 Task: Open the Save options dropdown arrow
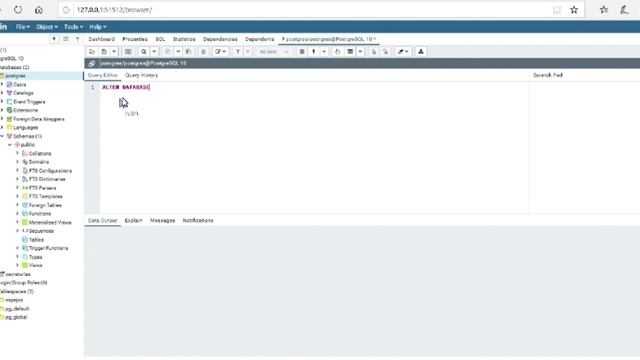[114, 52]
